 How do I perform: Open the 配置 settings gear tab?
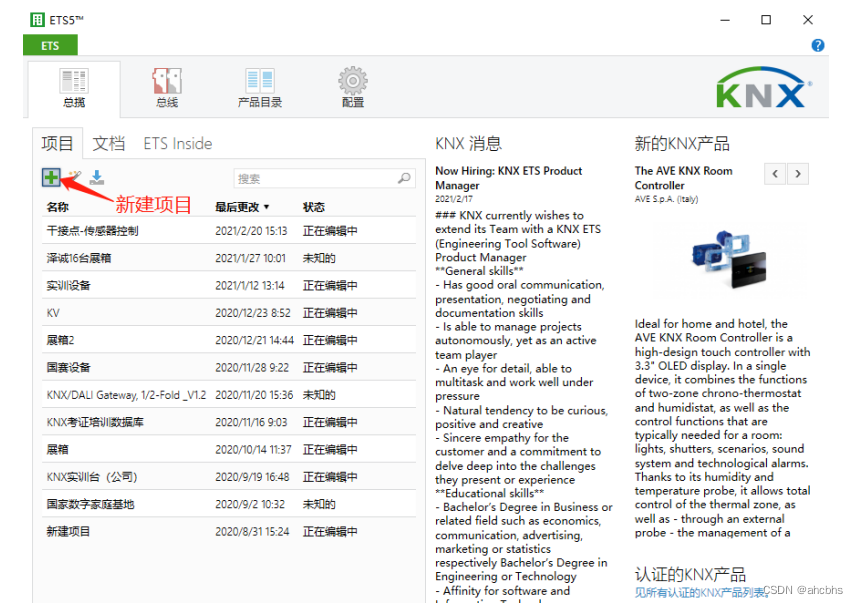click(353, 89)
